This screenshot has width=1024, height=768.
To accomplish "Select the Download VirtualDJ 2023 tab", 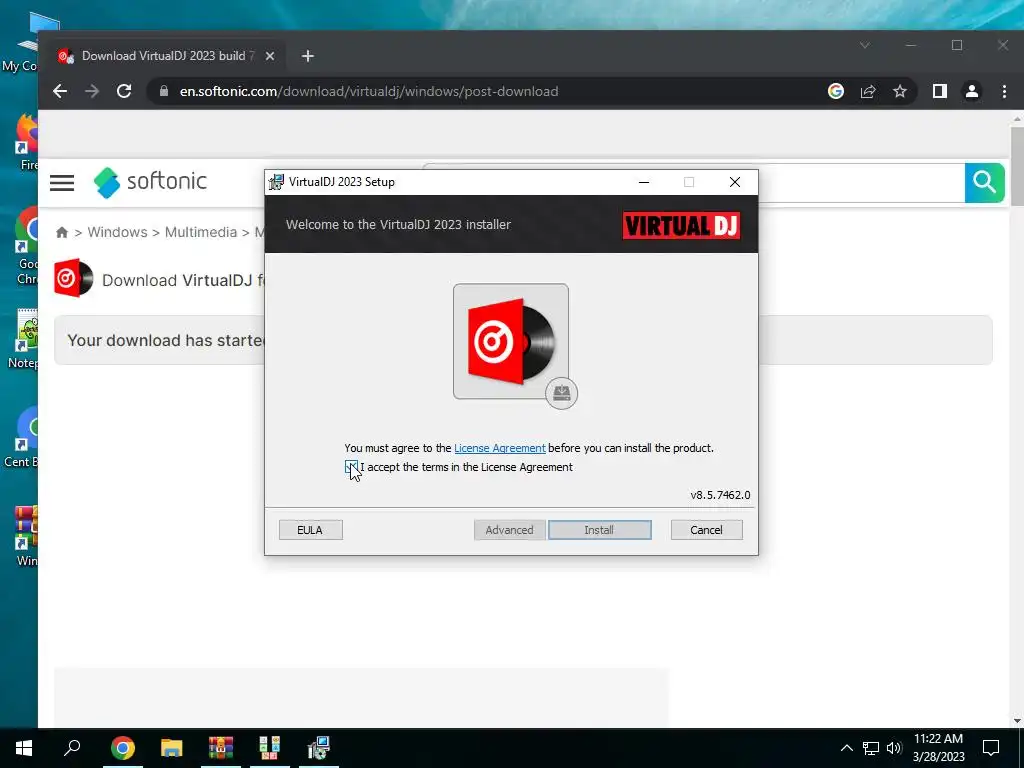I will pyautogui.click(x=167, y=56).
